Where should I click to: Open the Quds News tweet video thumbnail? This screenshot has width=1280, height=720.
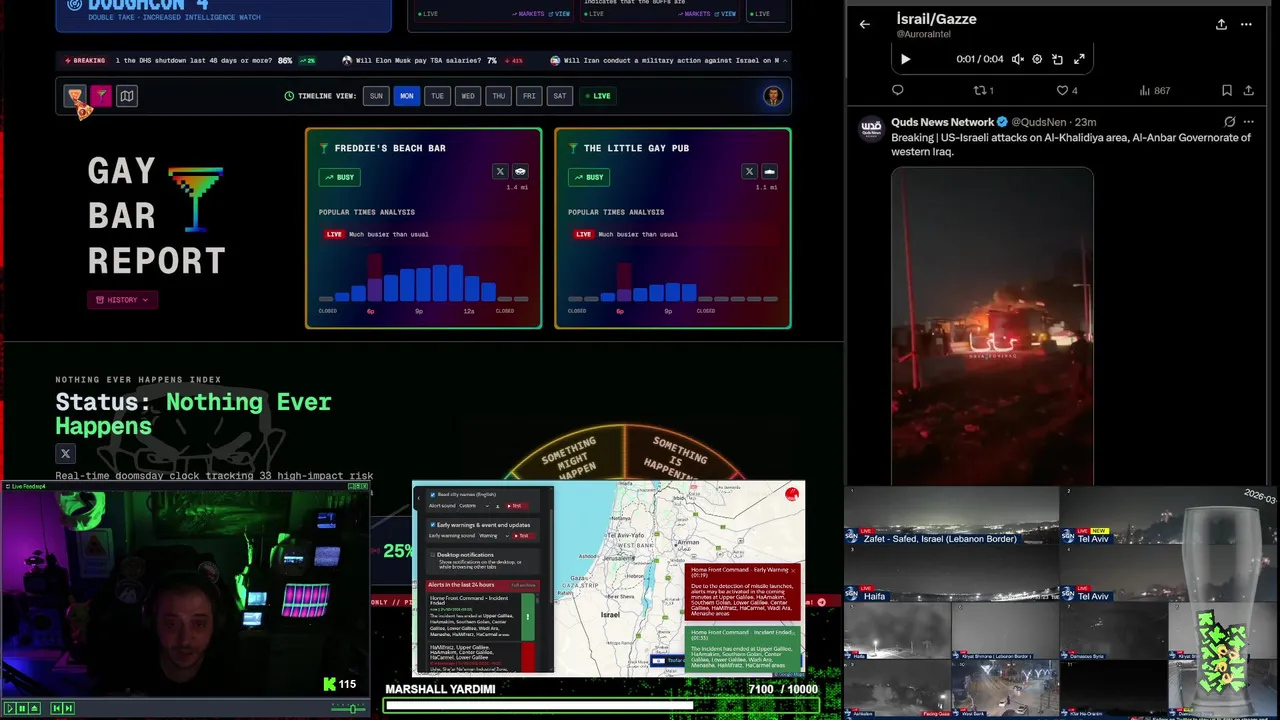click(x=992, y=326)
